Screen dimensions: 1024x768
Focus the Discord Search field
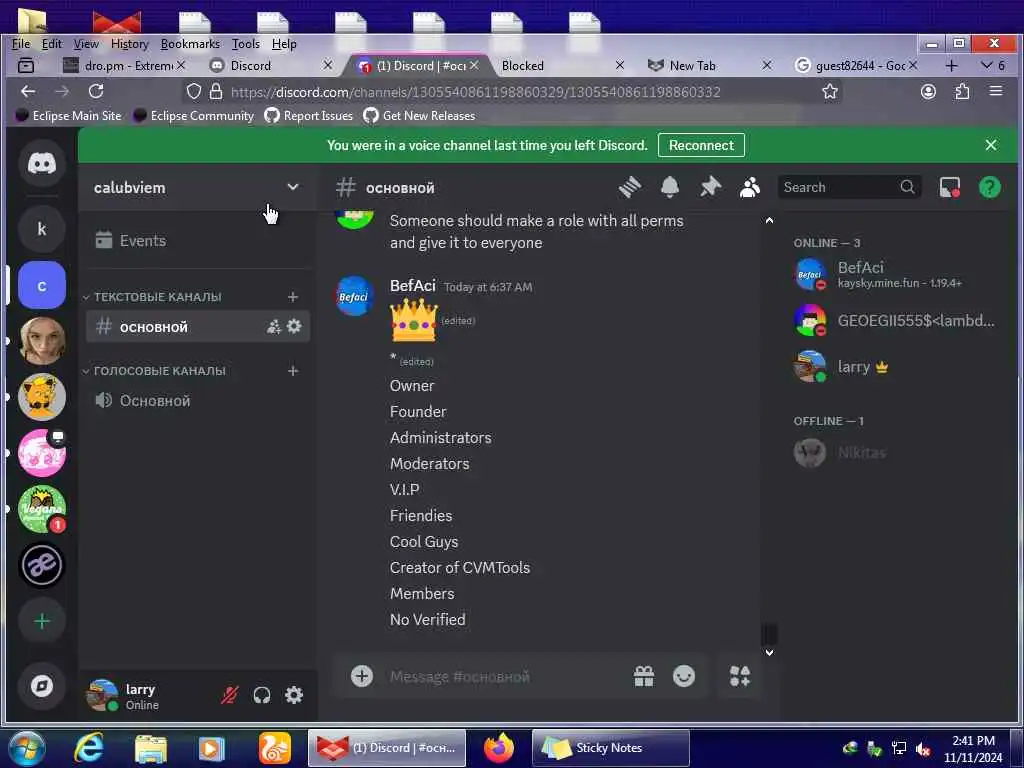point(849,187)
